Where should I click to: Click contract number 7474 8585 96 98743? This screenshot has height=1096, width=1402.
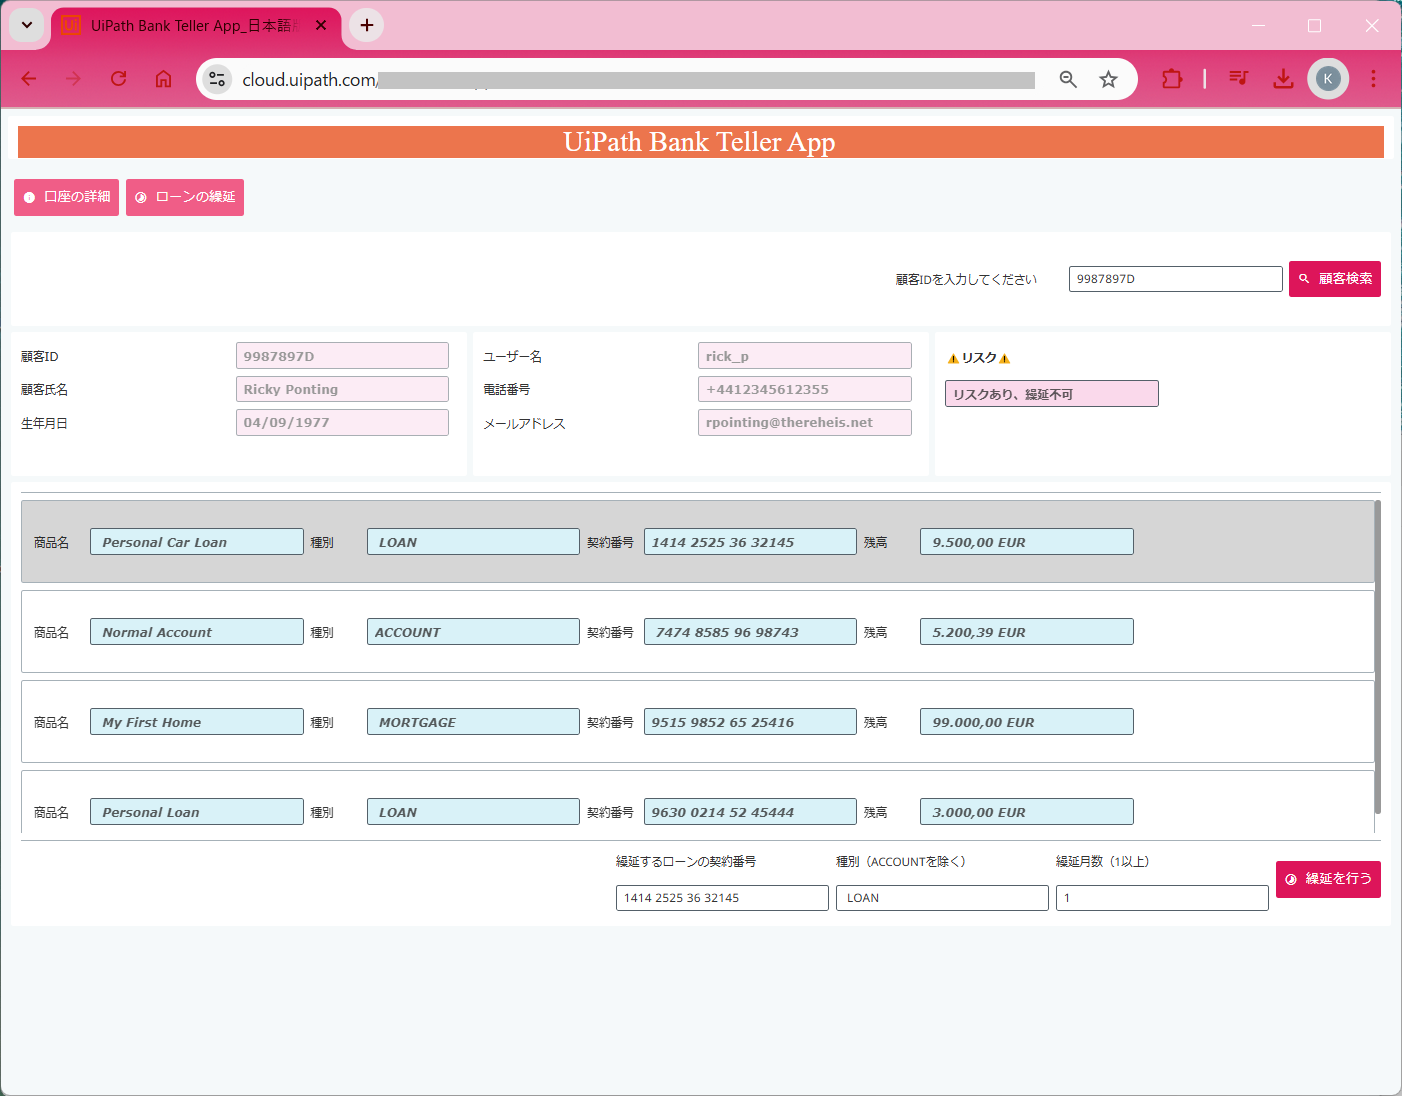click(x=750, y=632)
